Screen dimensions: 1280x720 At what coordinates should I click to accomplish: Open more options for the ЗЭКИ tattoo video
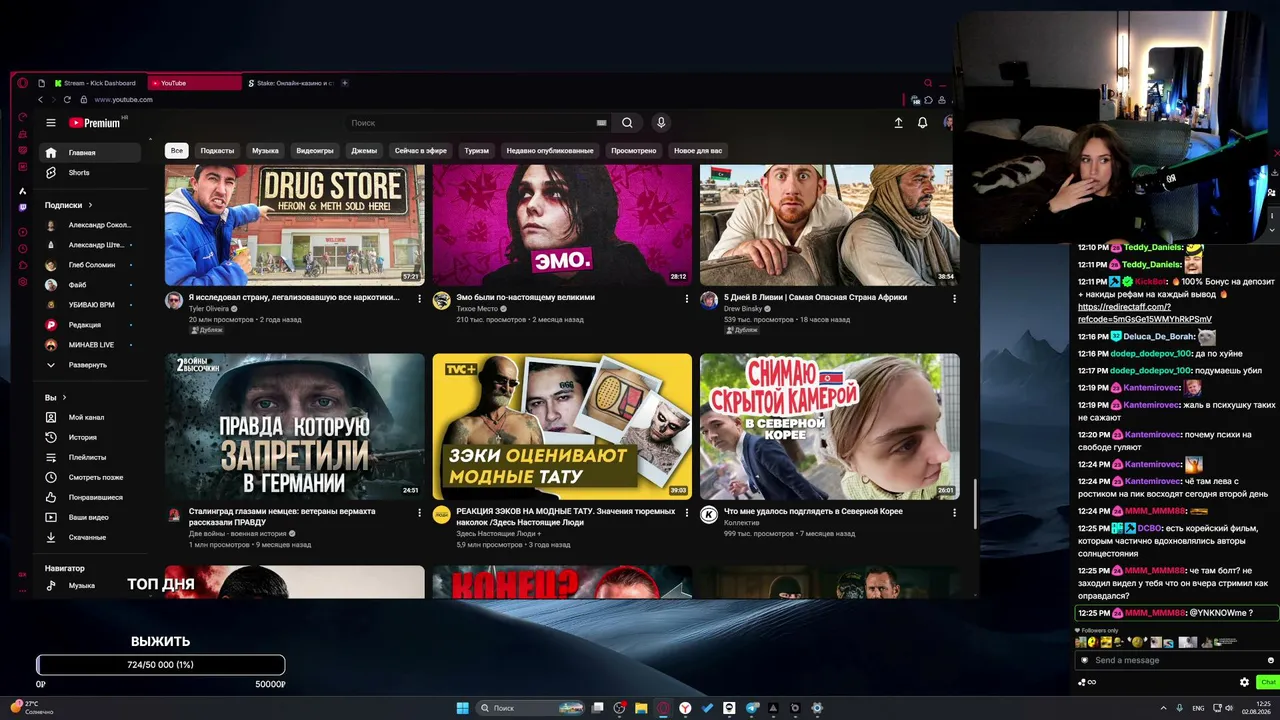point(686,512)
